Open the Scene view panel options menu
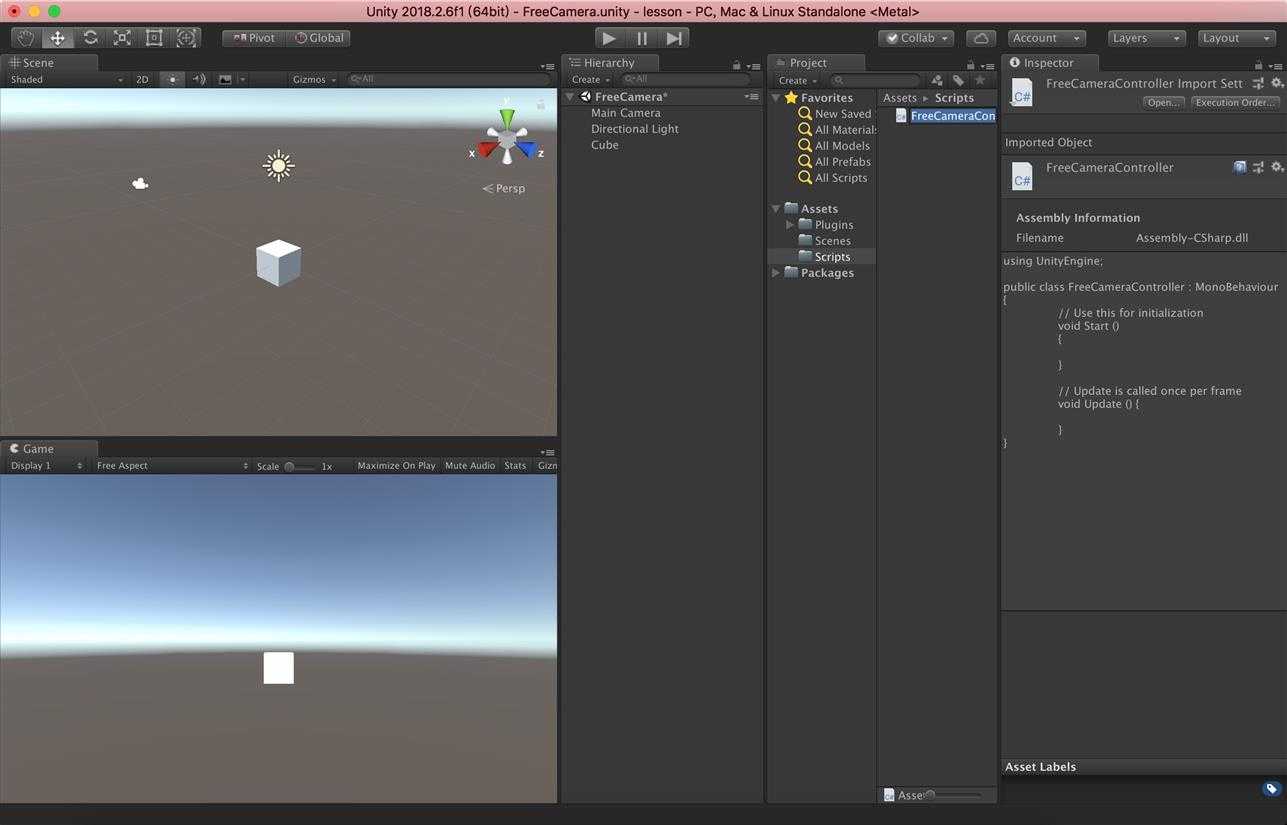 (x=547, y=66)
